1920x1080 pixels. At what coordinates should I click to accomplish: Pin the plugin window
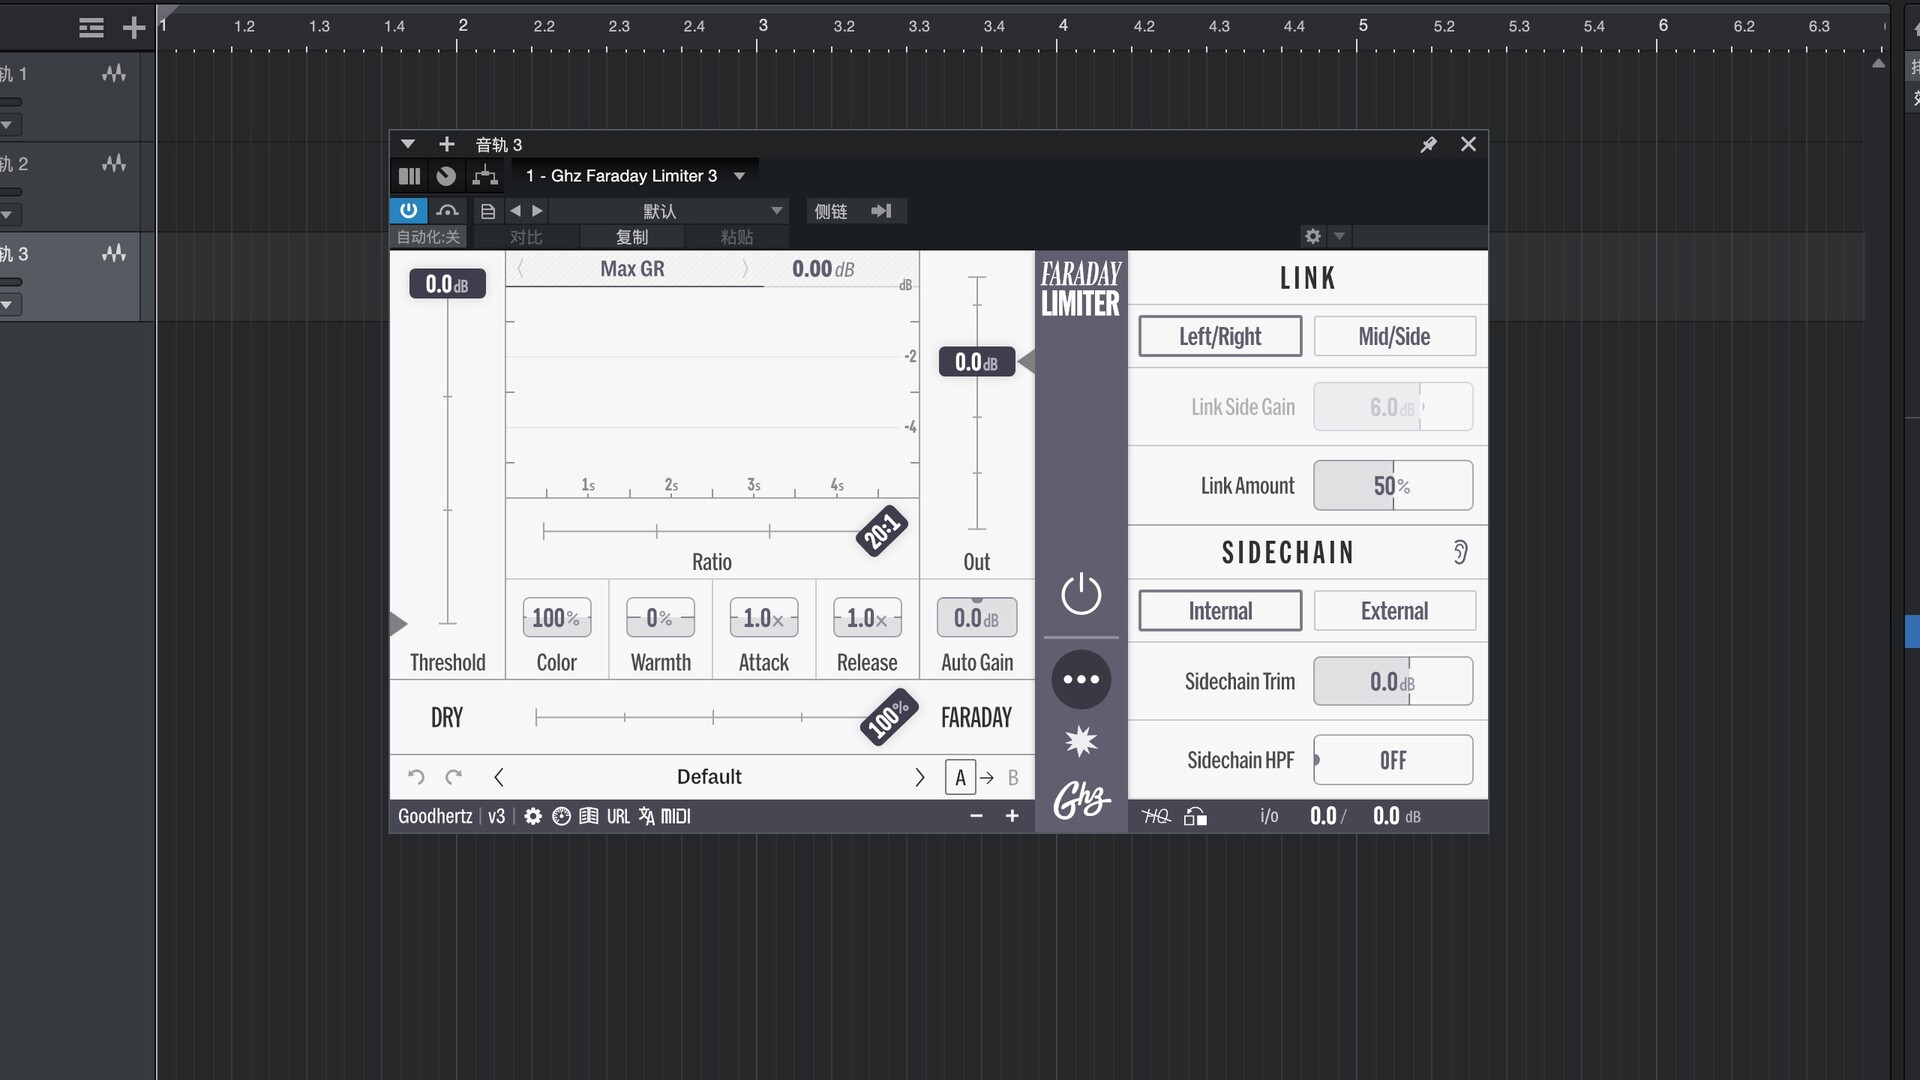tap(1428, 145)
